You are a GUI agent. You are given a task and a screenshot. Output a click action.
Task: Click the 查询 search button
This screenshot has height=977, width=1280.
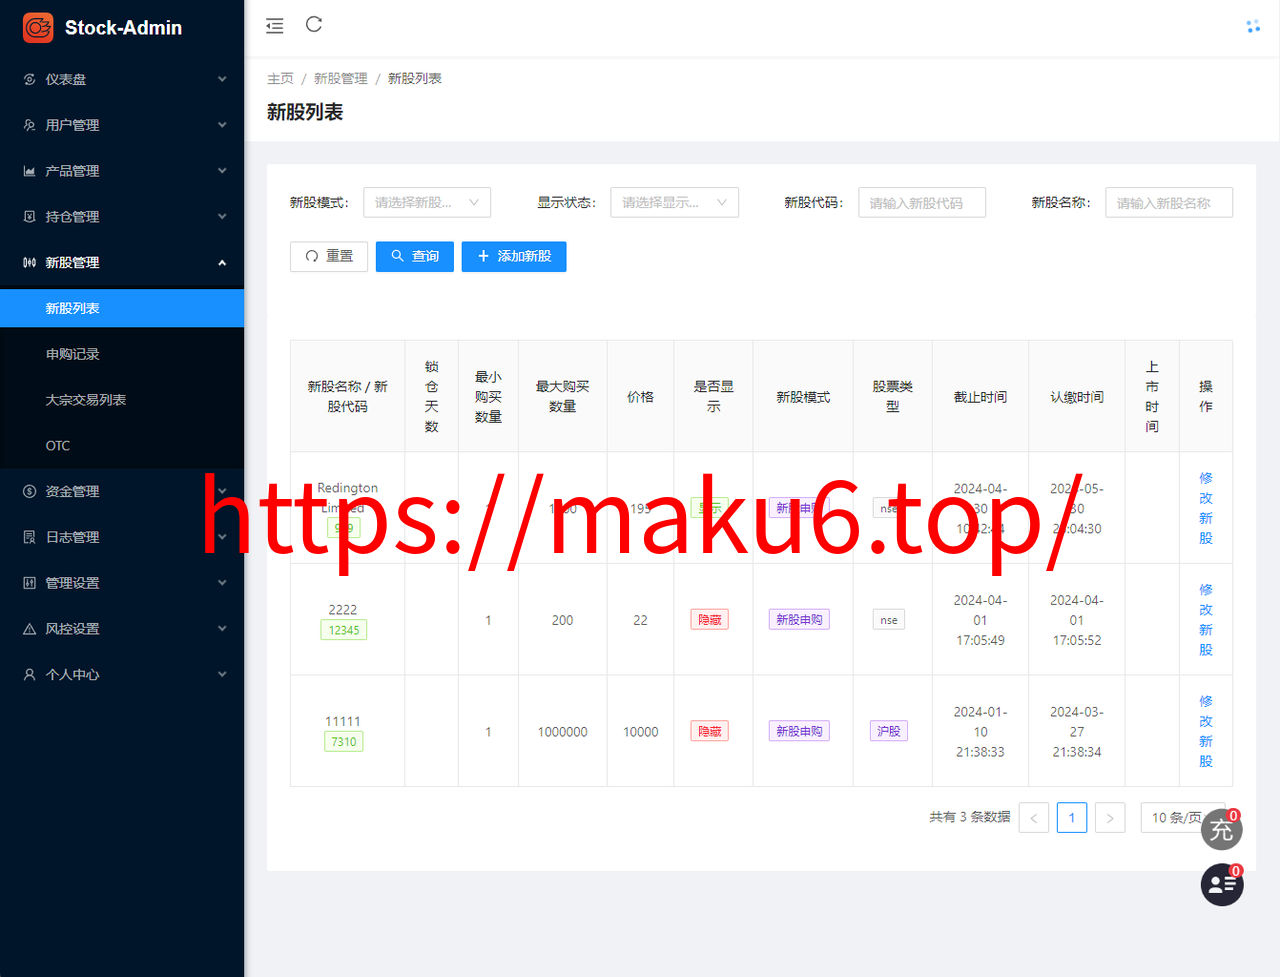[x=415, y=256]
